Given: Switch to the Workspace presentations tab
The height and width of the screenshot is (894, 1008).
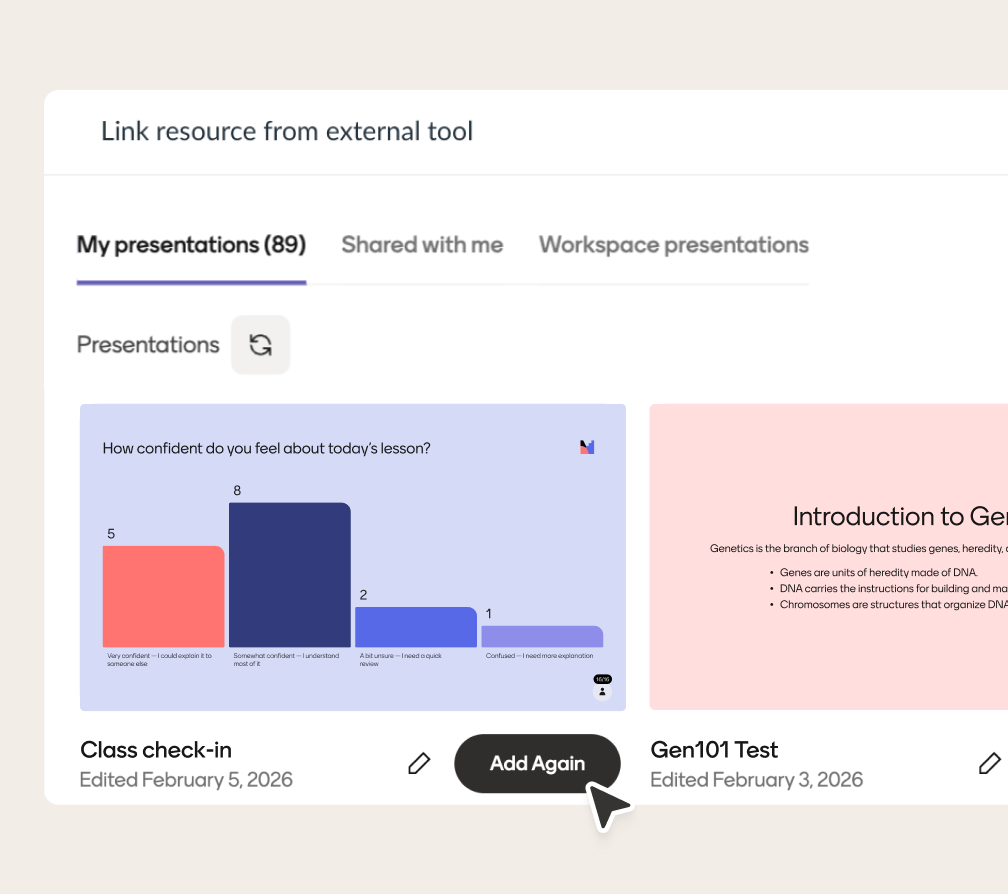Looking at the screenshot, I should 673,245.
